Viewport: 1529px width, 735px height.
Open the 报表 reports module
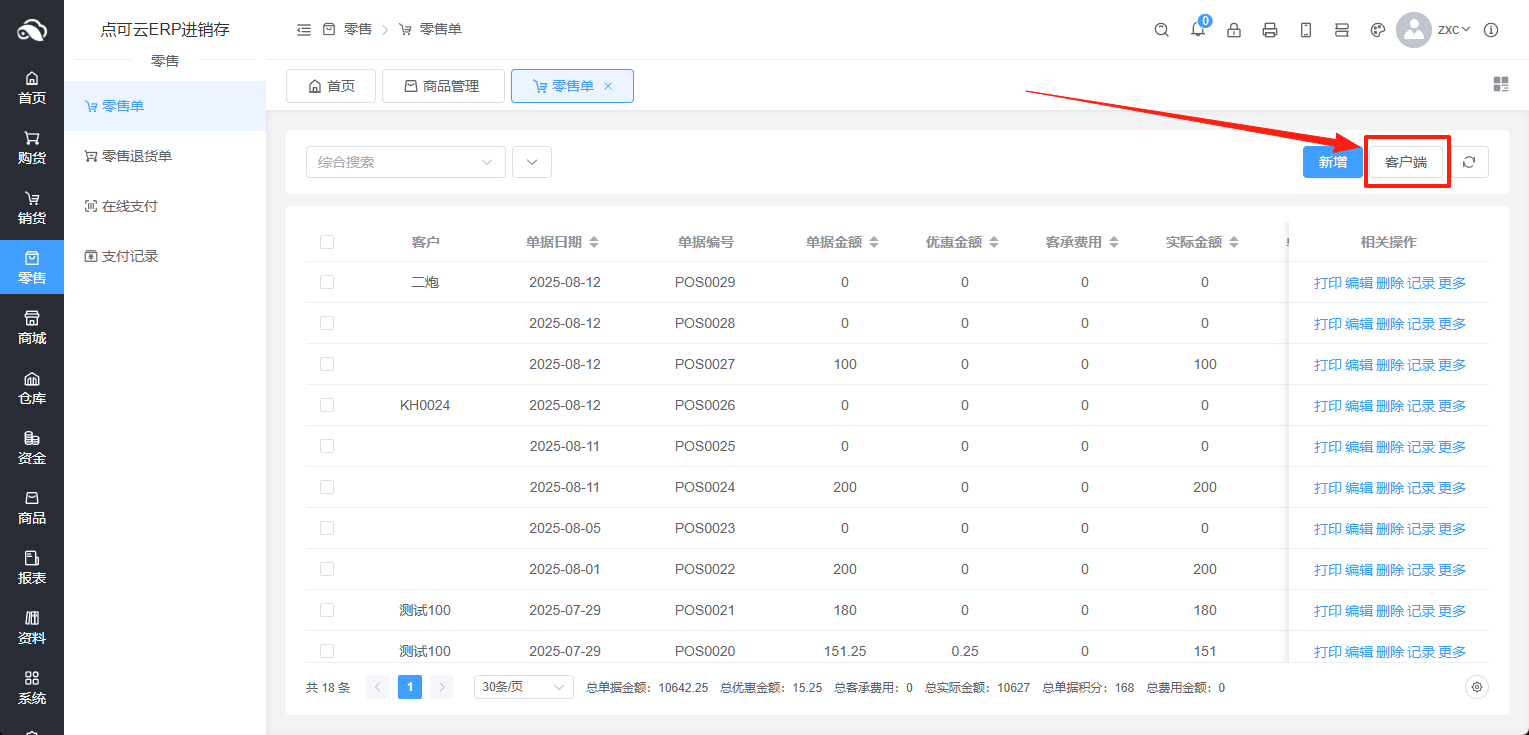[32, 568]
